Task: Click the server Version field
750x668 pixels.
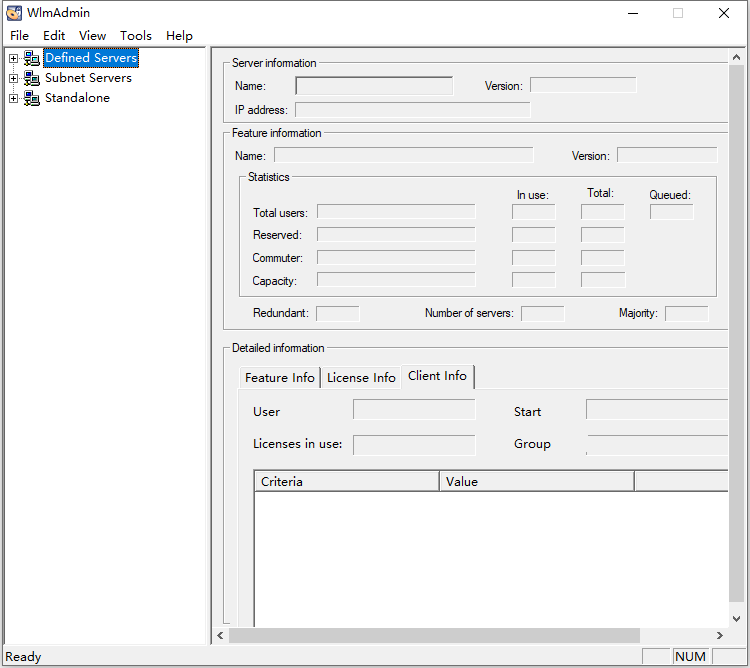Action: tap(583, 85)
